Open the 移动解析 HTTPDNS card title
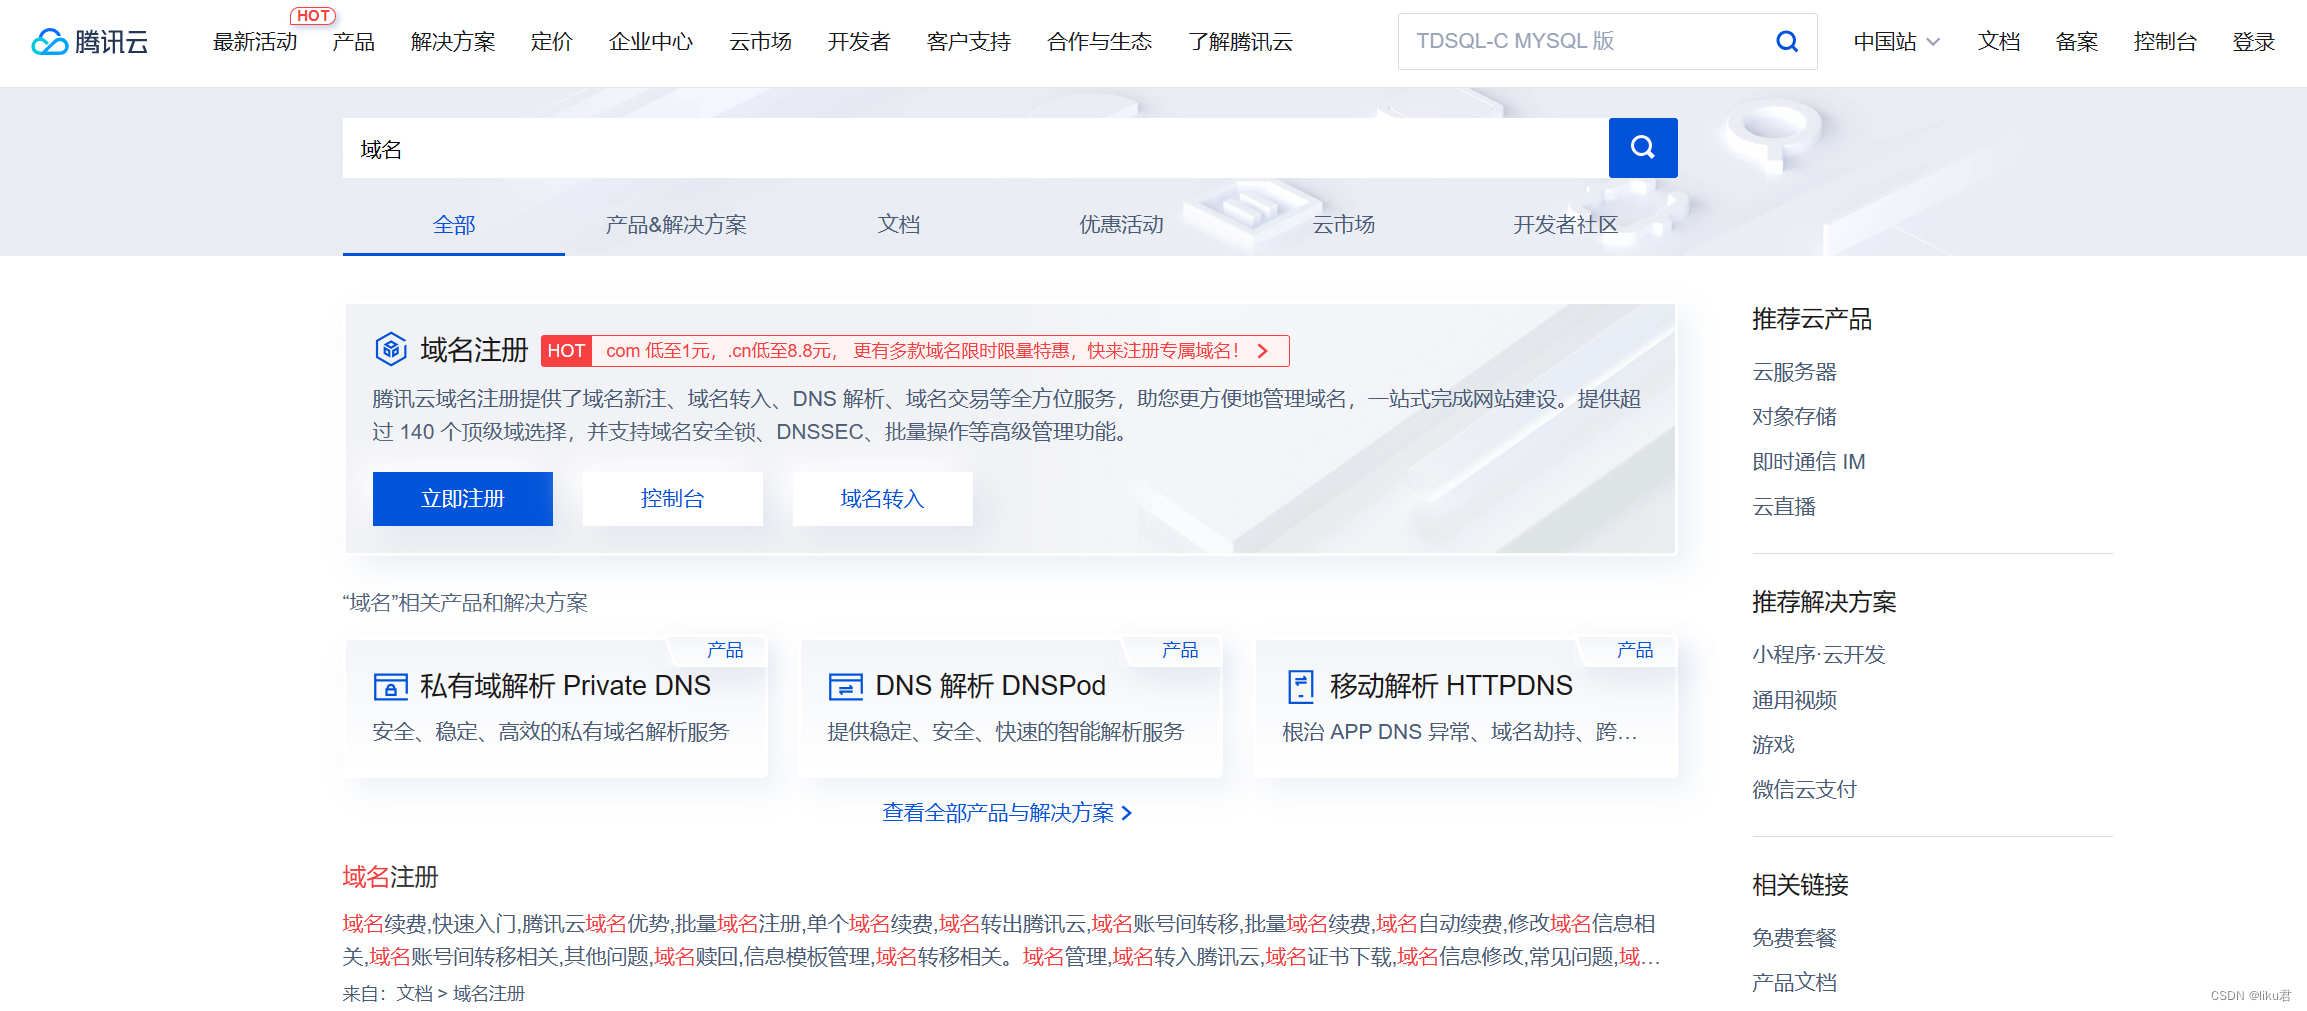Screen dimensions: 2307x1011 pos(1451,686)
